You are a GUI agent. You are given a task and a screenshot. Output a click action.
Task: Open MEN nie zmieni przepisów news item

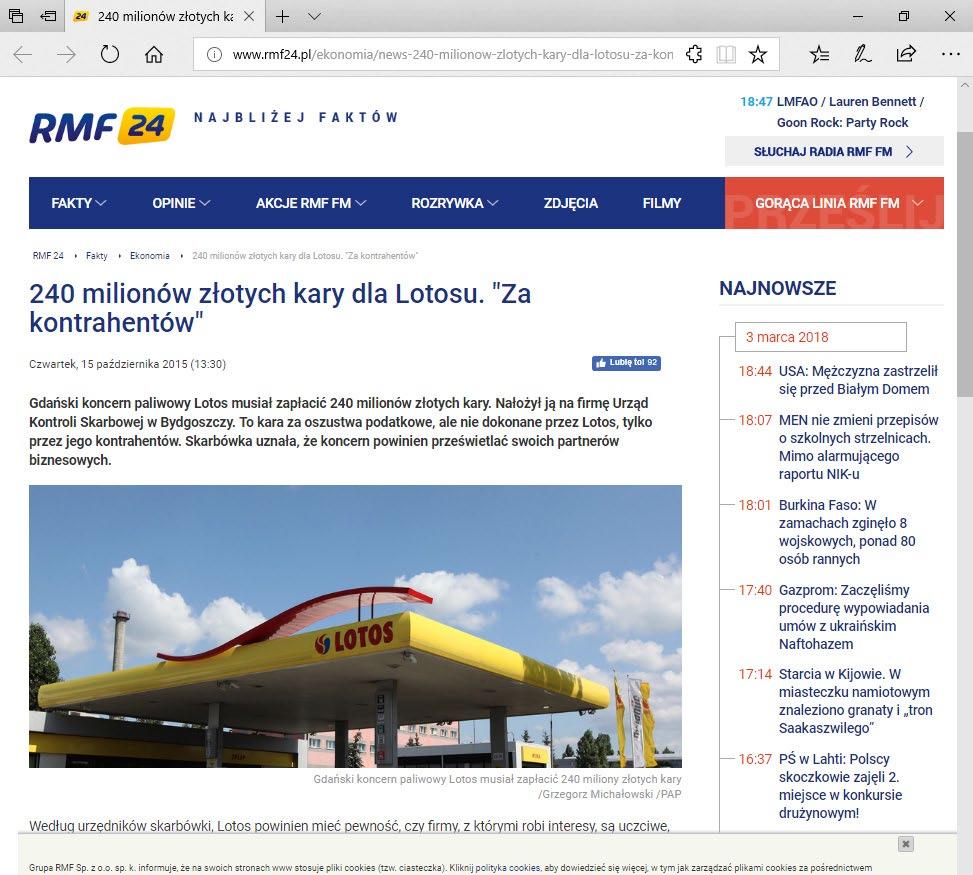pos(858,447)
